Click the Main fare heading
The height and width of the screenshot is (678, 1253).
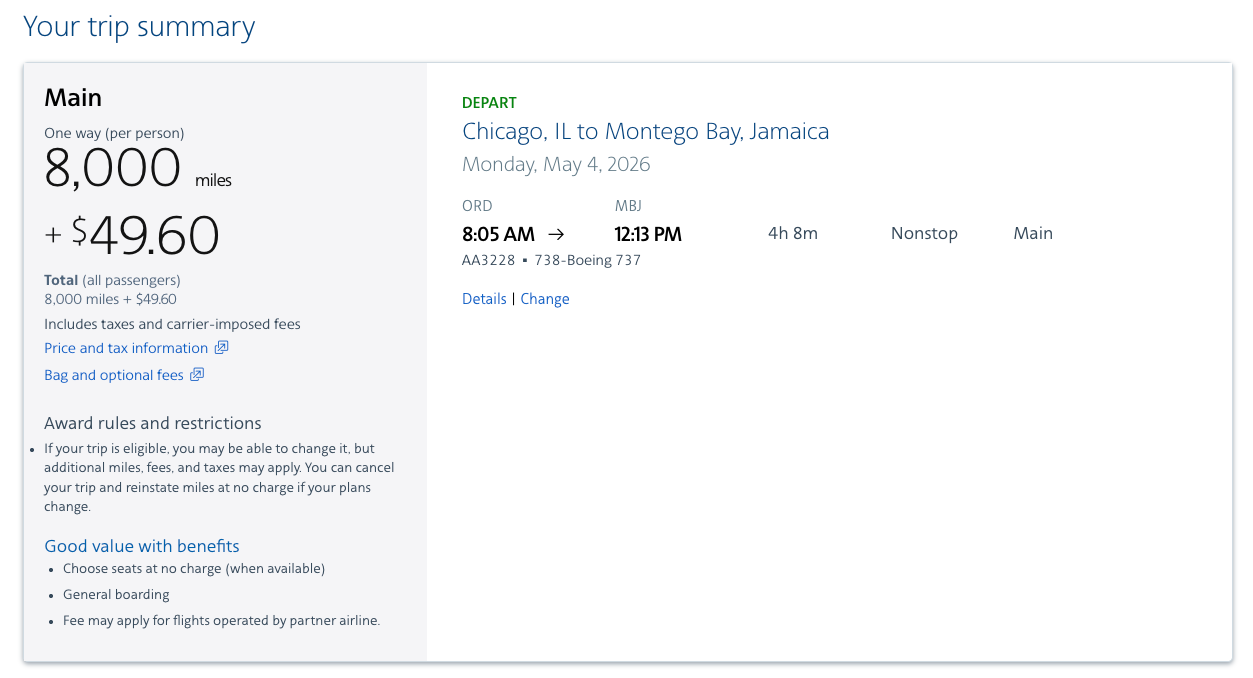point(73,97)
